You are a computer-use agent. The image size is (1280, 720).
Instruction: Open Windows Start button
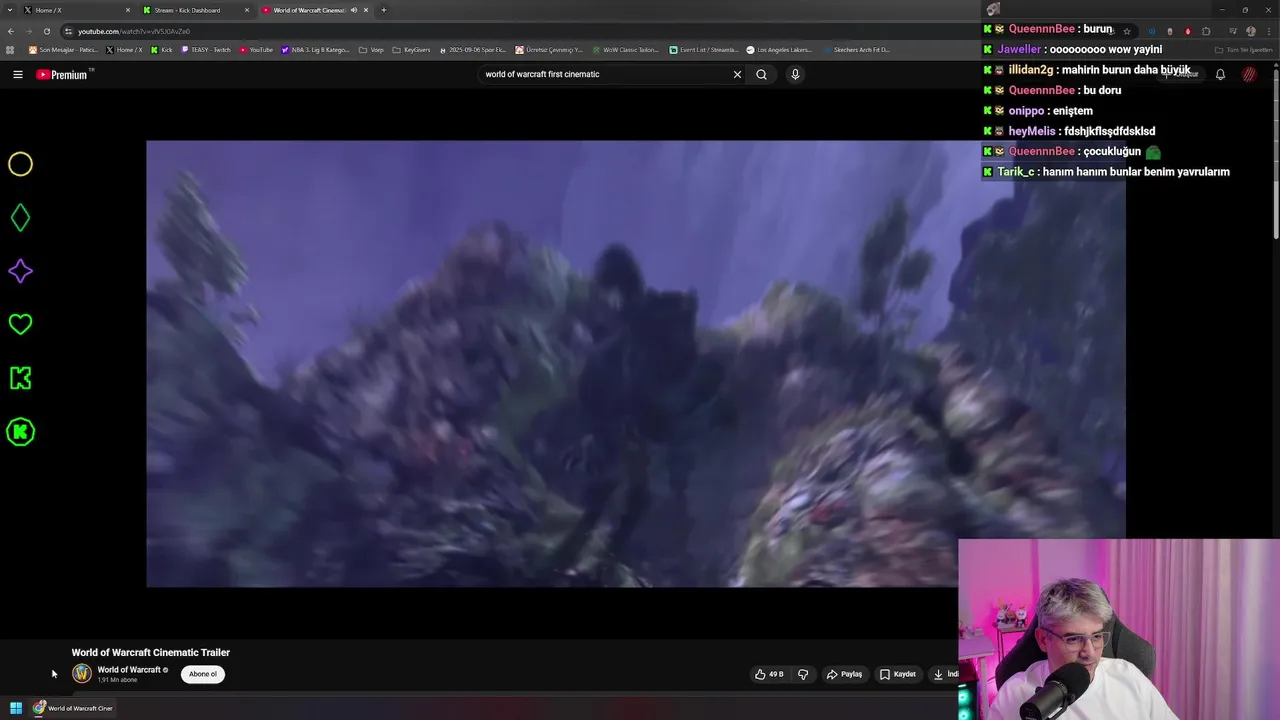[15, 708]
